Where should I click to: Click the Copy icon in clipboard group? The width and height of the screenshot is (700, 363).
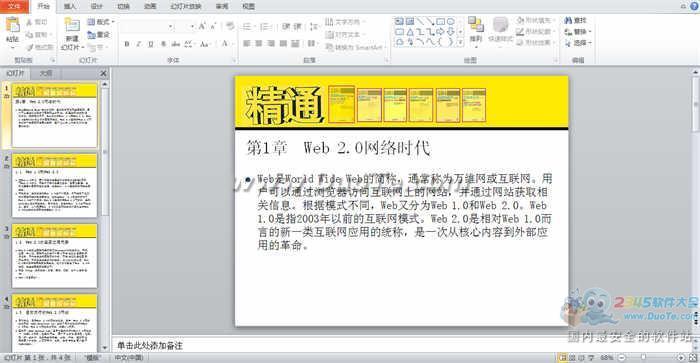(x=29, y=34)
